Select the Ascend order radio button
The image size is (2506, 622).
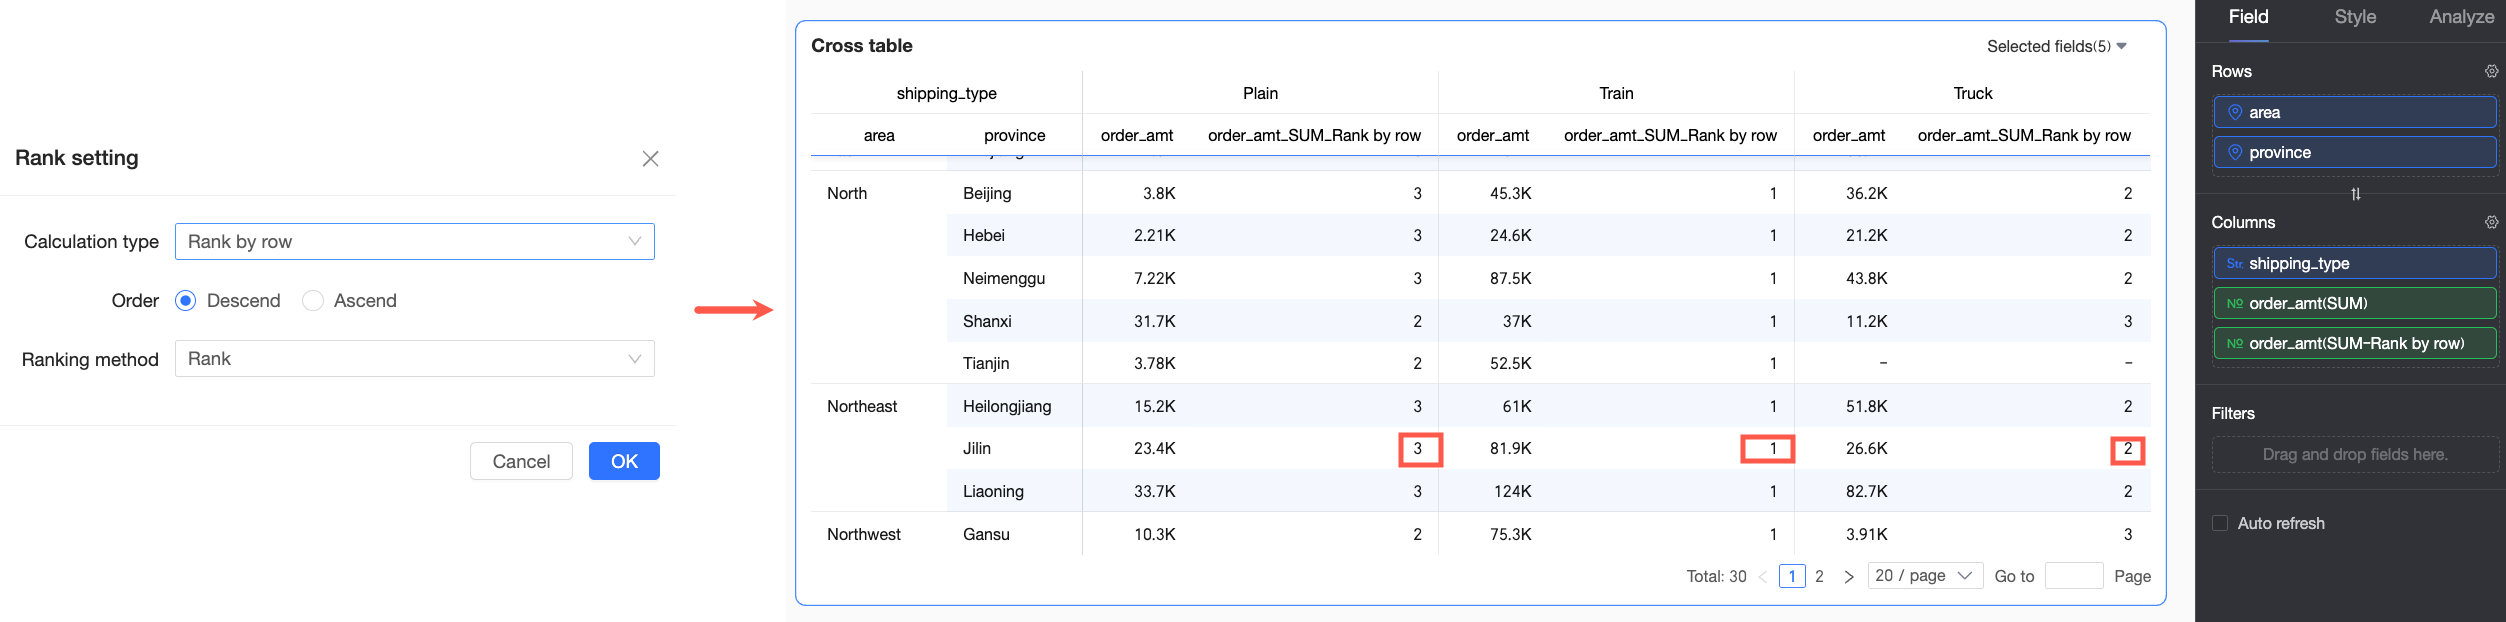(x=313, y=301)
